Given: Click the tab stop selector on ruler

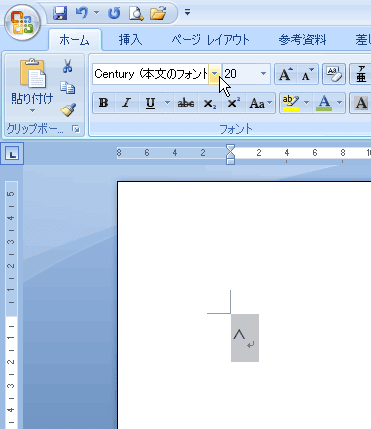Looking at the screenshot, I should (x=12, y=154).
